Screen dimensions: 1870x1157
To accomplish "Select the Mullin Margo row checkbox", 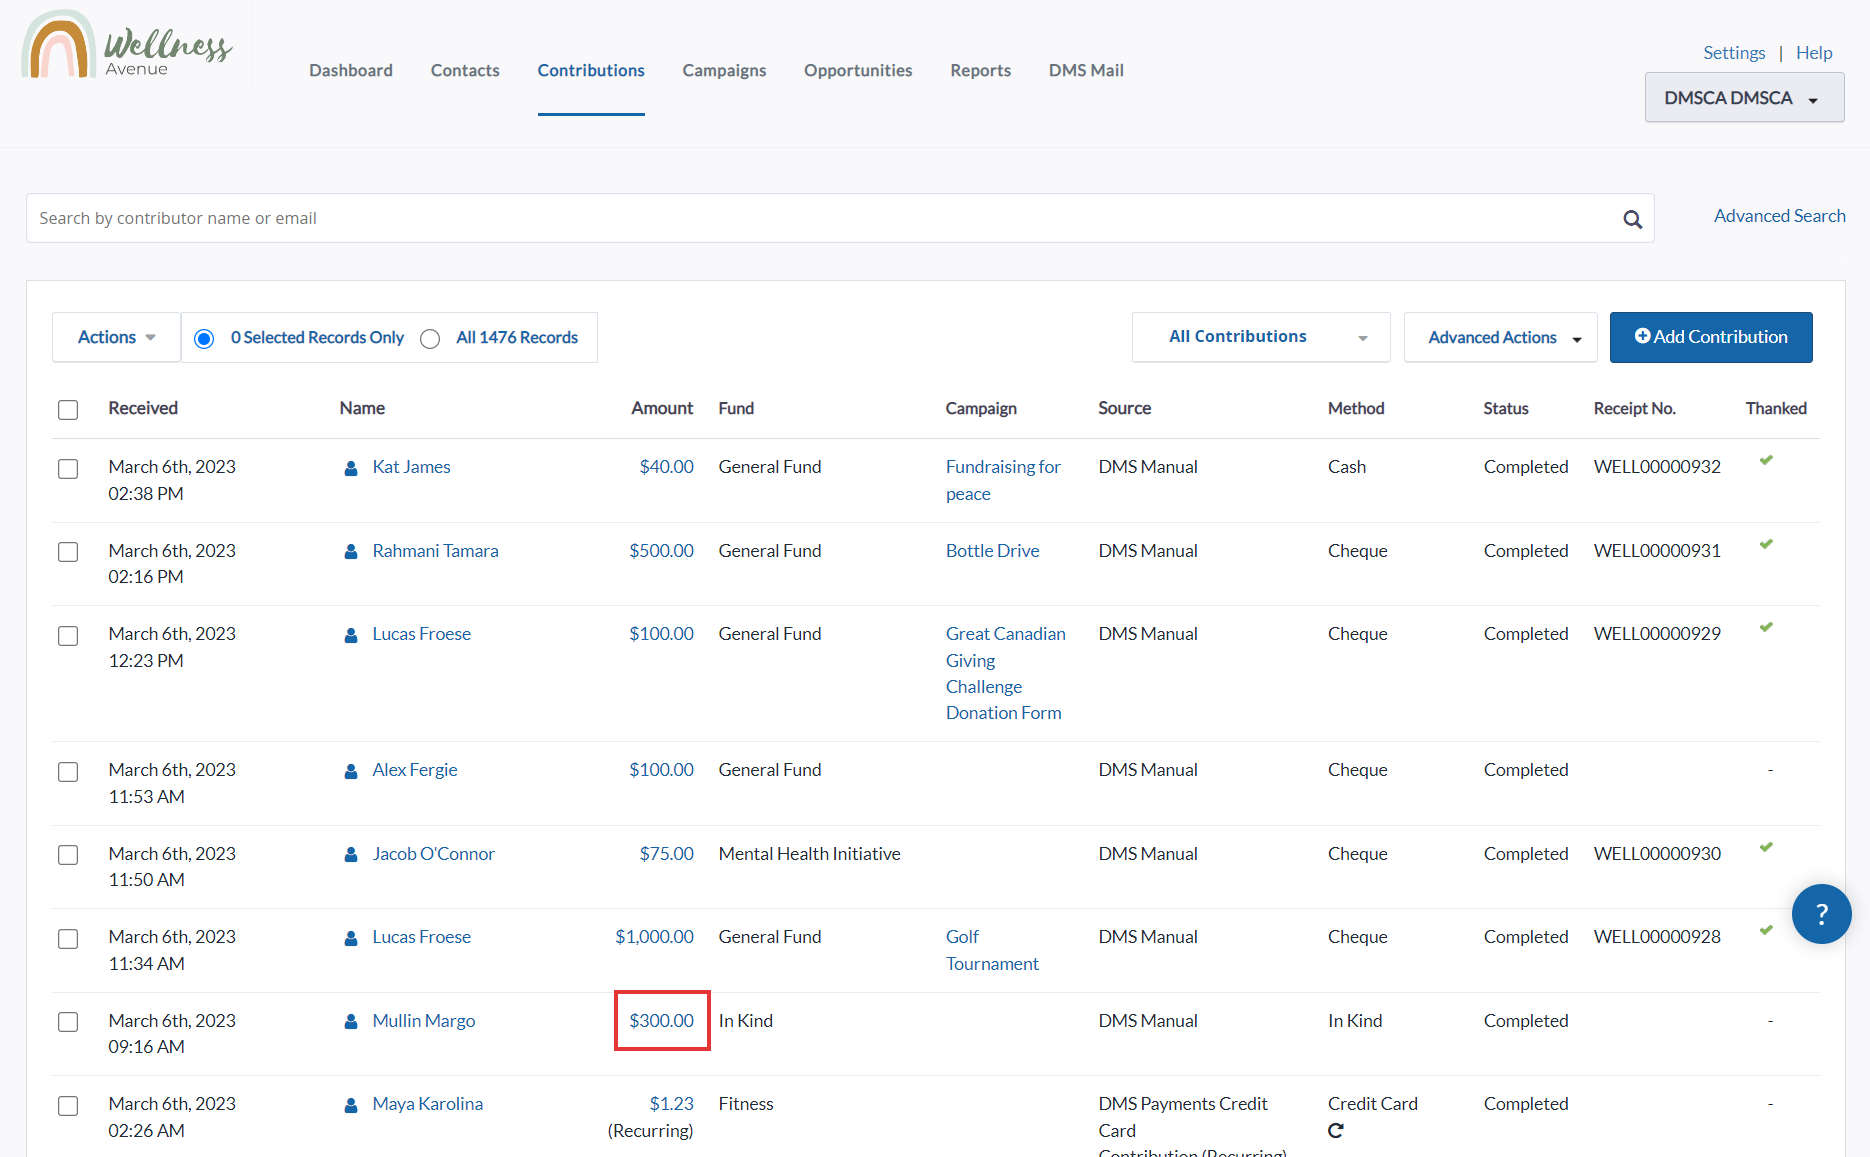I will point(68,1022).
